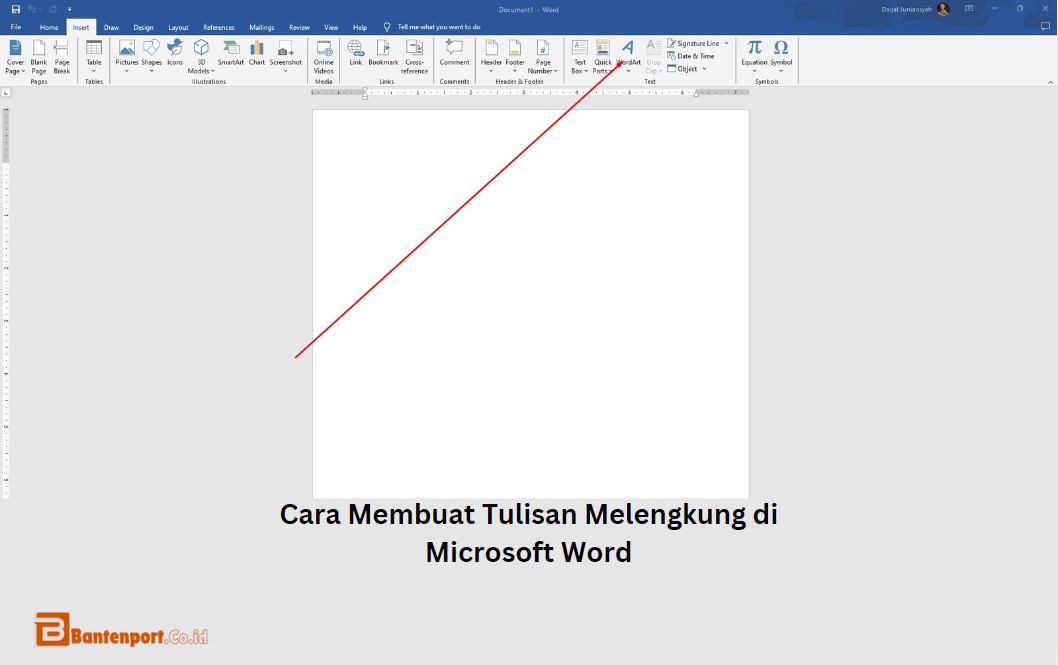Screen dimensions: 1058x665
Task: Take a Screenshot with the Screenshot tool
Action: 285,55
